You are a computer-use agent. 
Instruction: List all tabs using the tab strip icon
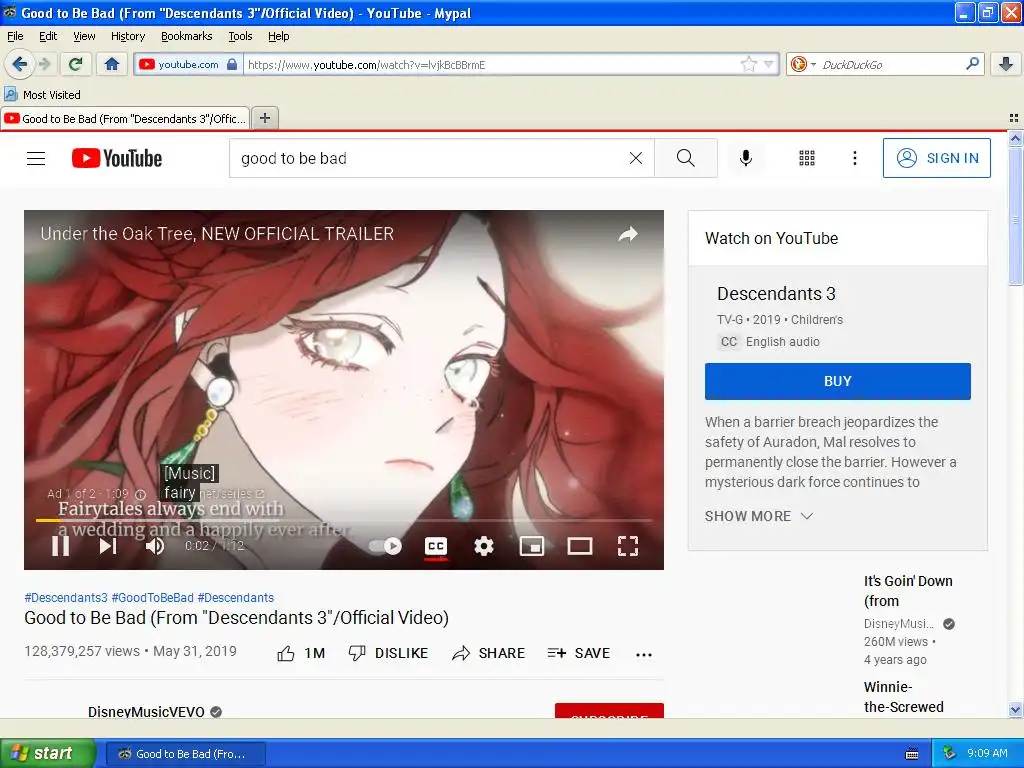1014,118
